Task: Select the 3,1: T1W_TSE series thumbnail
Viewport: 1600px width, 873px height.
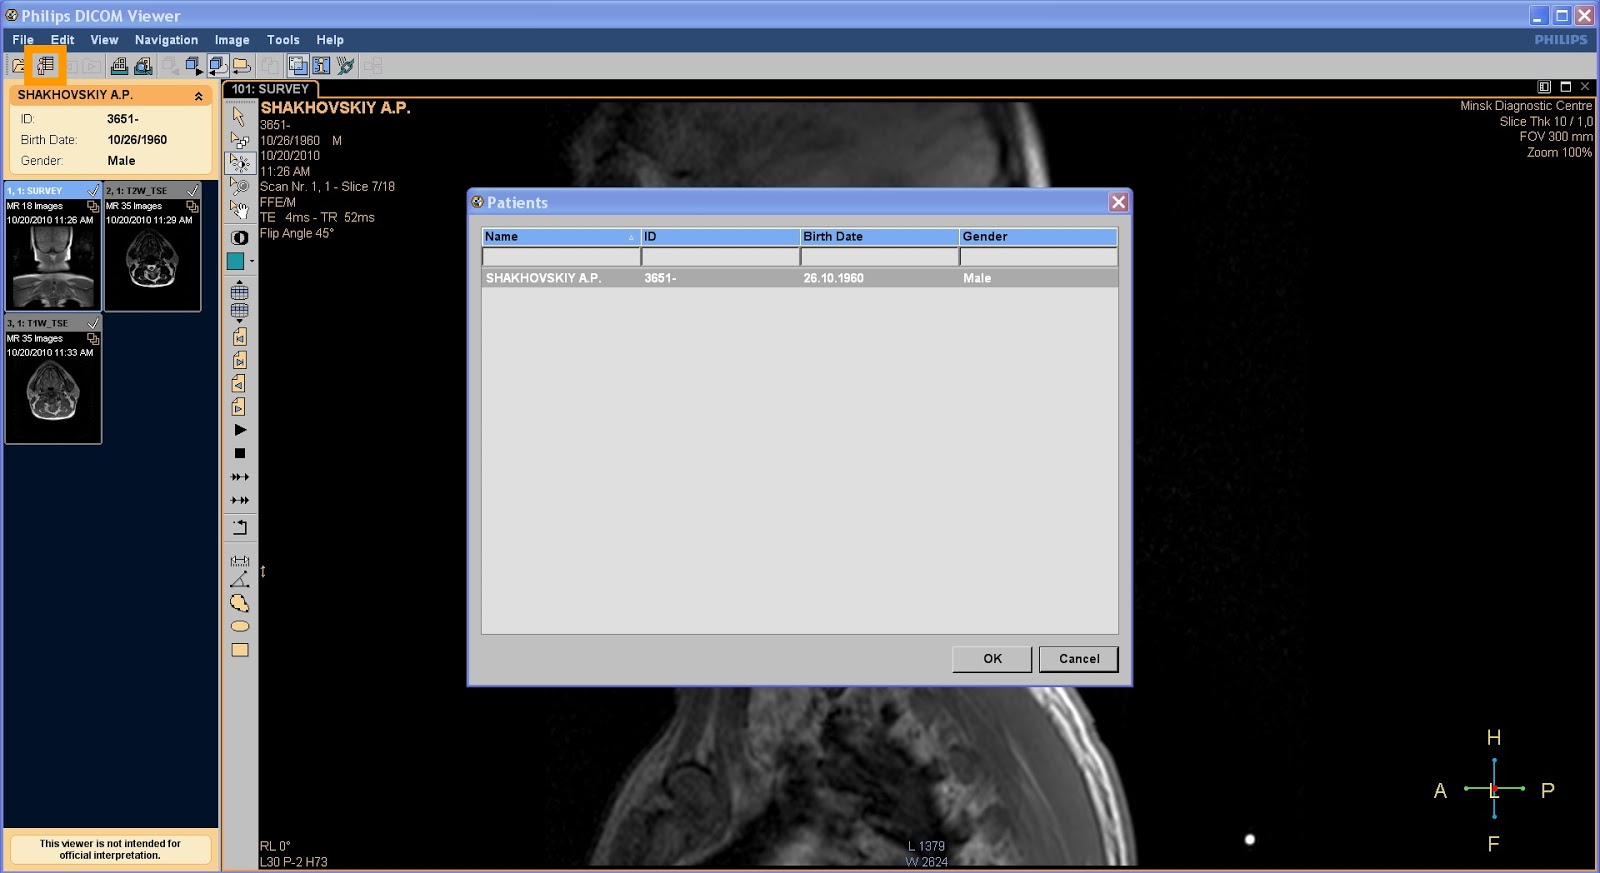Action: tap(53, 379)
